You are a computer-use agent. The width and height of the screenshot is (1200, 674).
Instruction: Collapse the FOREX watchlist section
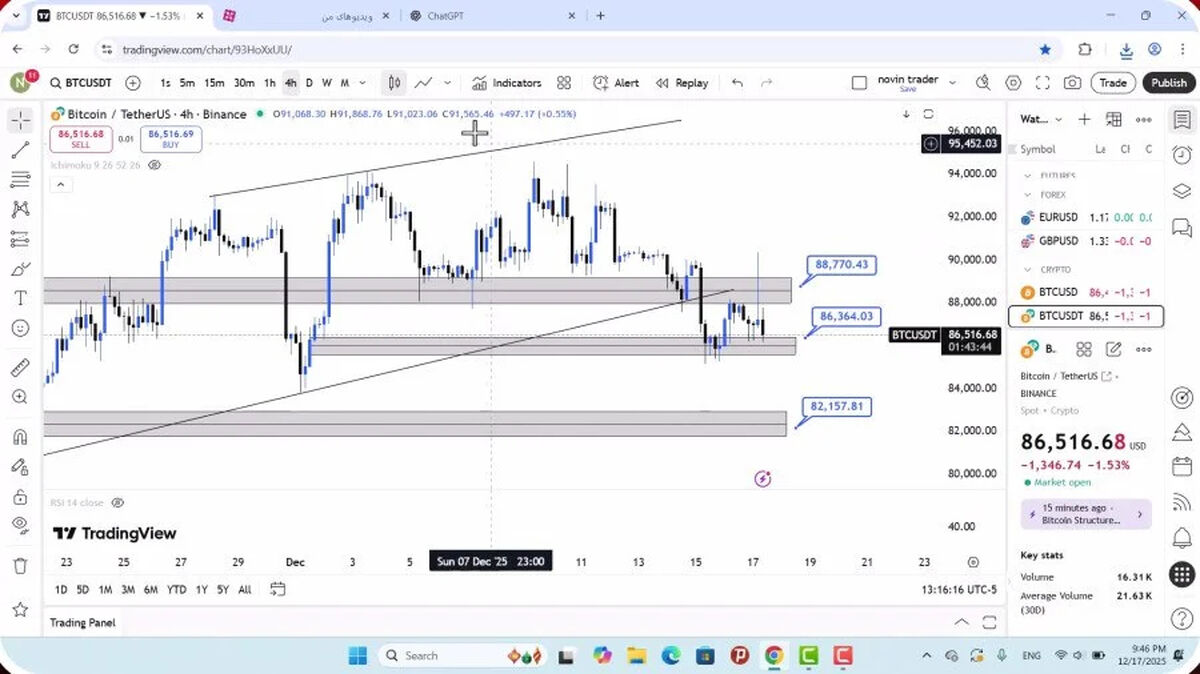click(x=1026, y=195)
